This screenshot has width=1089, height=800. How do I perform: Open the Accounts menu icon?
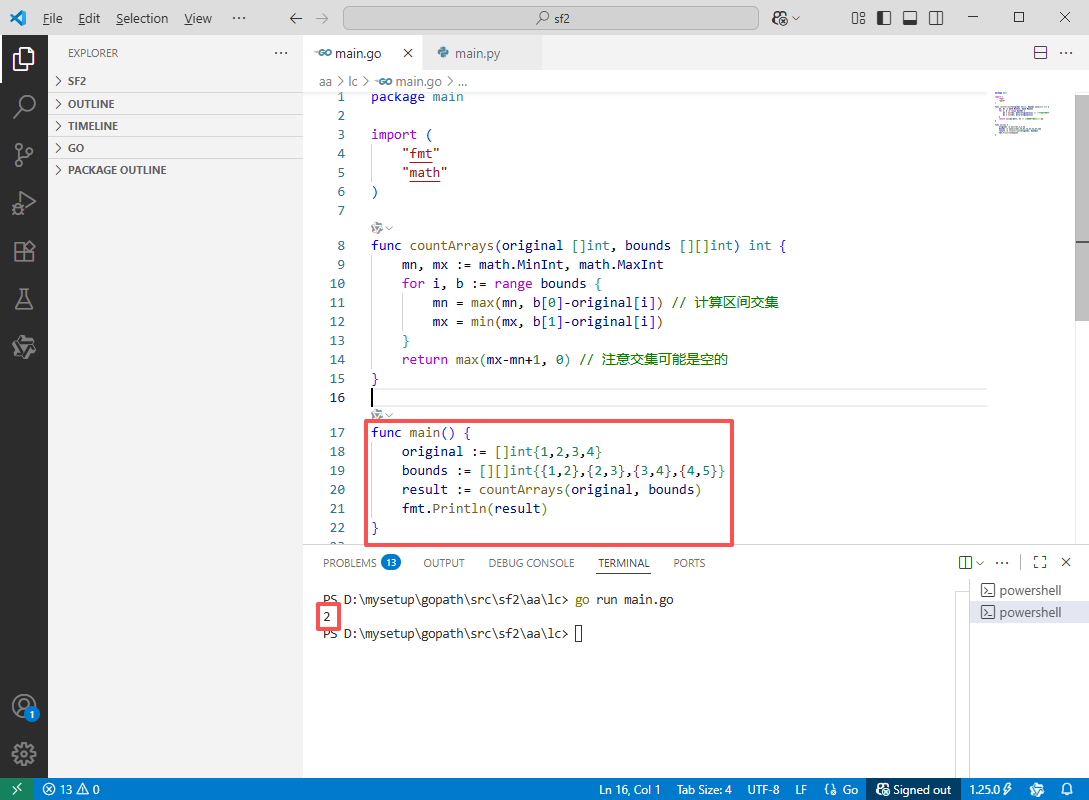(x=24, y=707)
